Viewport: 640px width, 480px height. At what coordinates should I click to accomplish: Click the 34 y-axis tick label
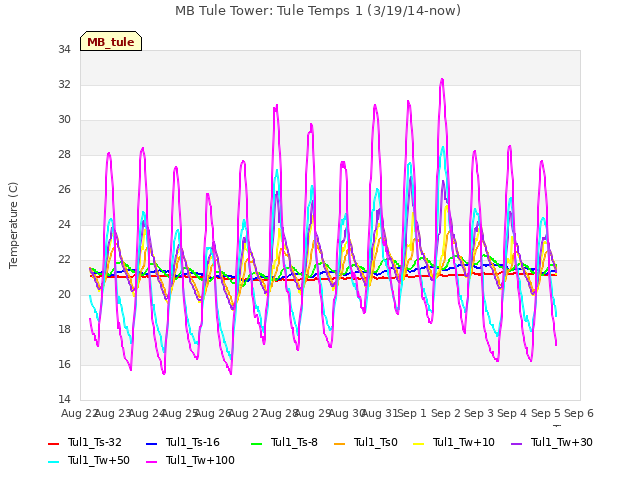point(64,50)
